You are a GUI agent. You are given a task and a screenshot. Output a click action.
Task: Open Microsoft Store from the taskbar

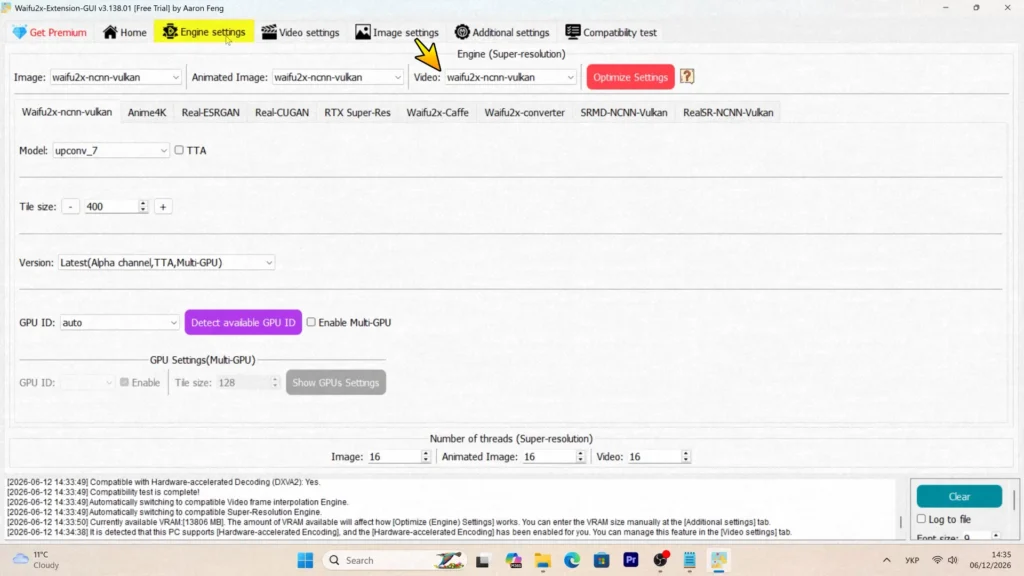coord(601,560)
